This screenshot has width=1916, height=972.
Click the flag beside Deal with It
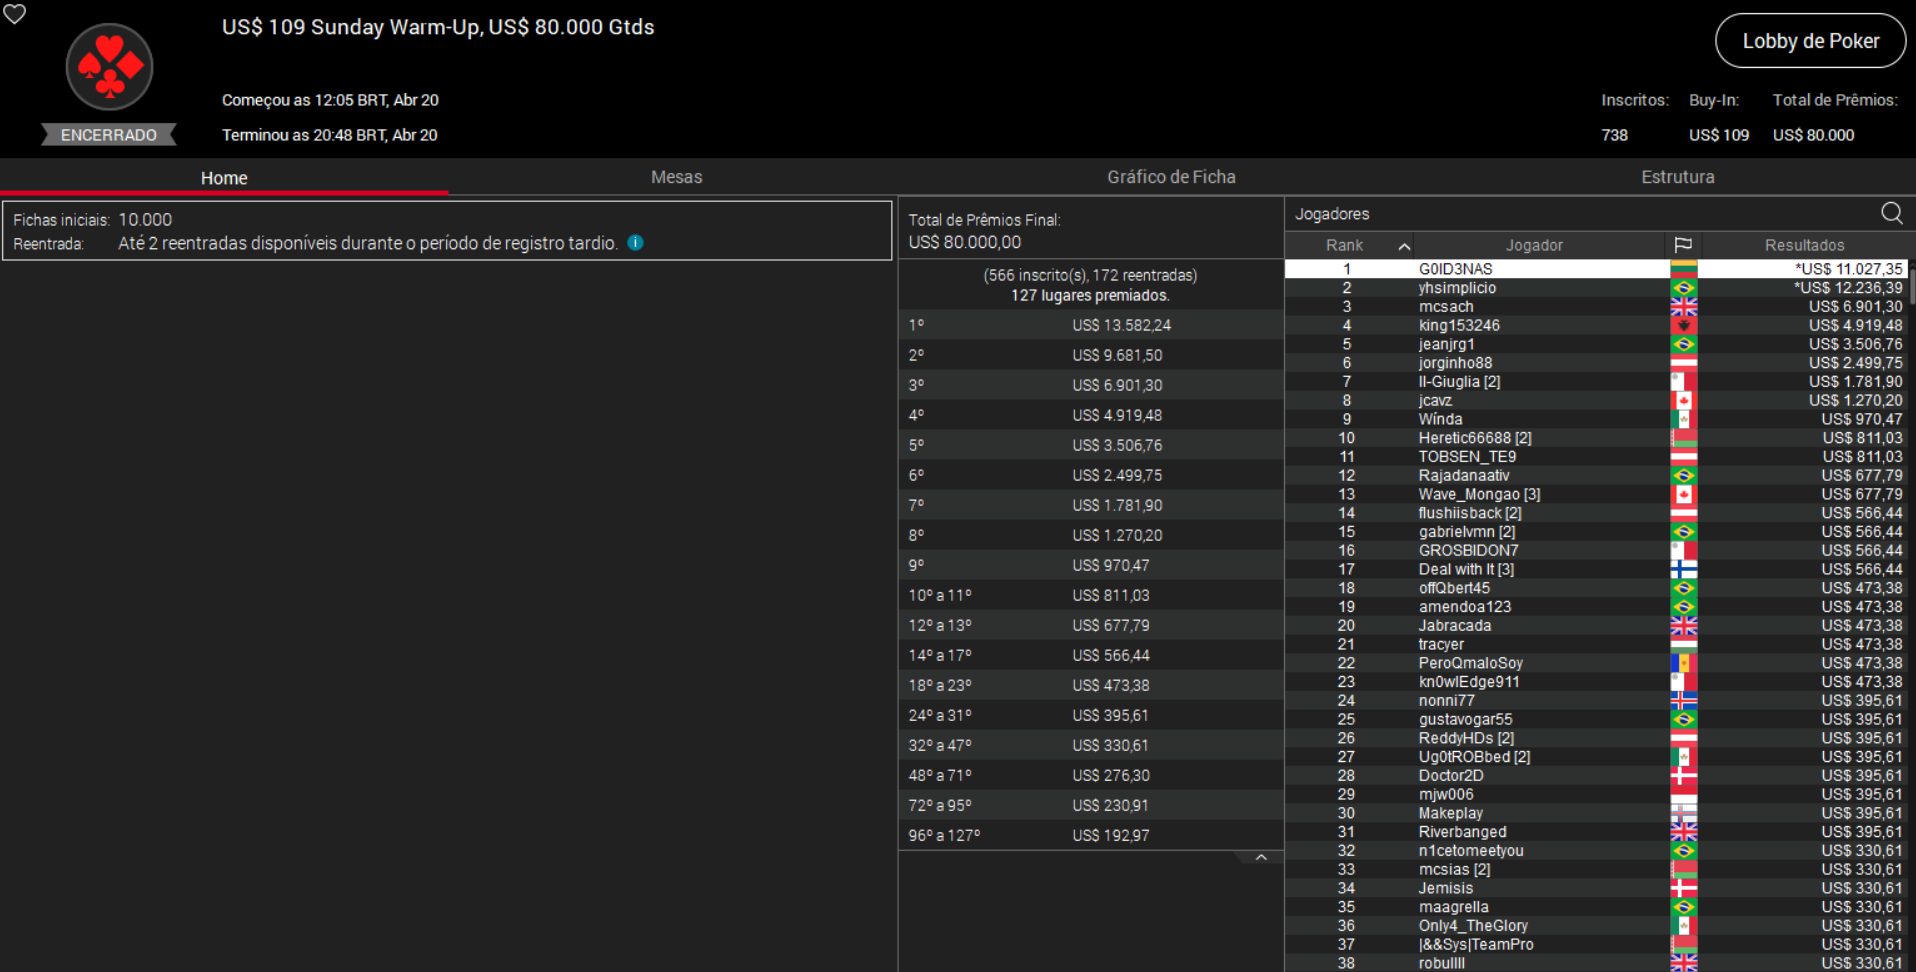[x=1684, y=569]
